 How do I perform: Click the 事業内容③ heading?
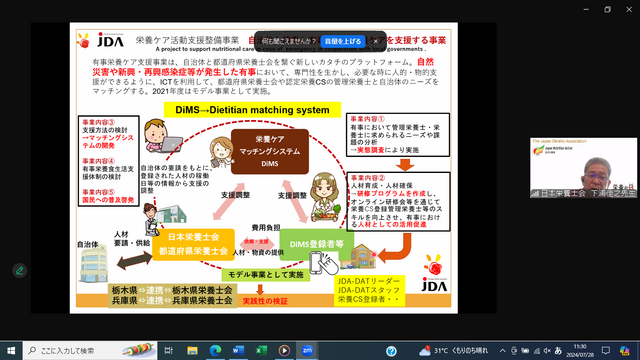click(98, 122)
